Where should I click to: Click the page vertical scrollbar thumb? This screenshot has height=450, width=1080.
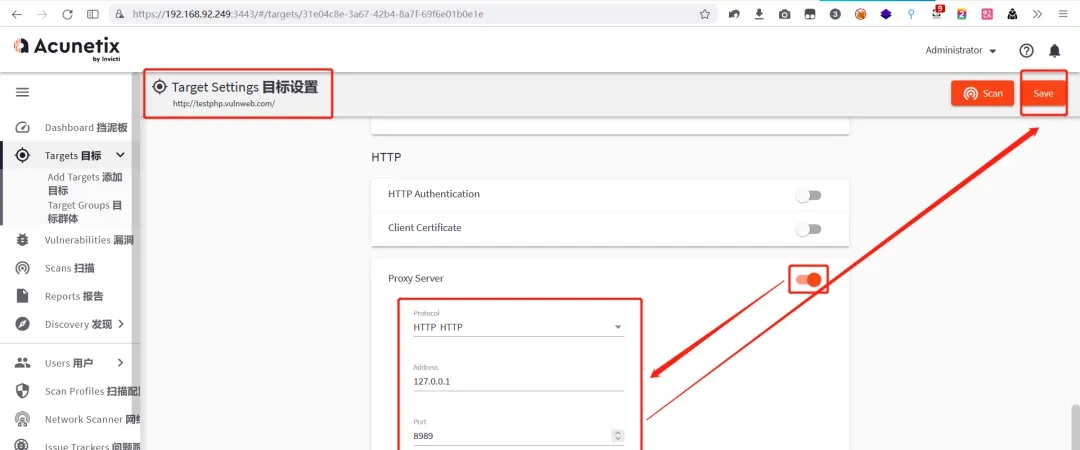[x=1075, y=427]
